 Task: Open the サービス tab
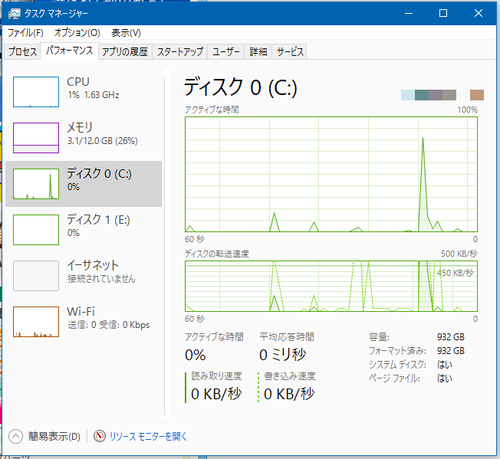pos(290,52)
